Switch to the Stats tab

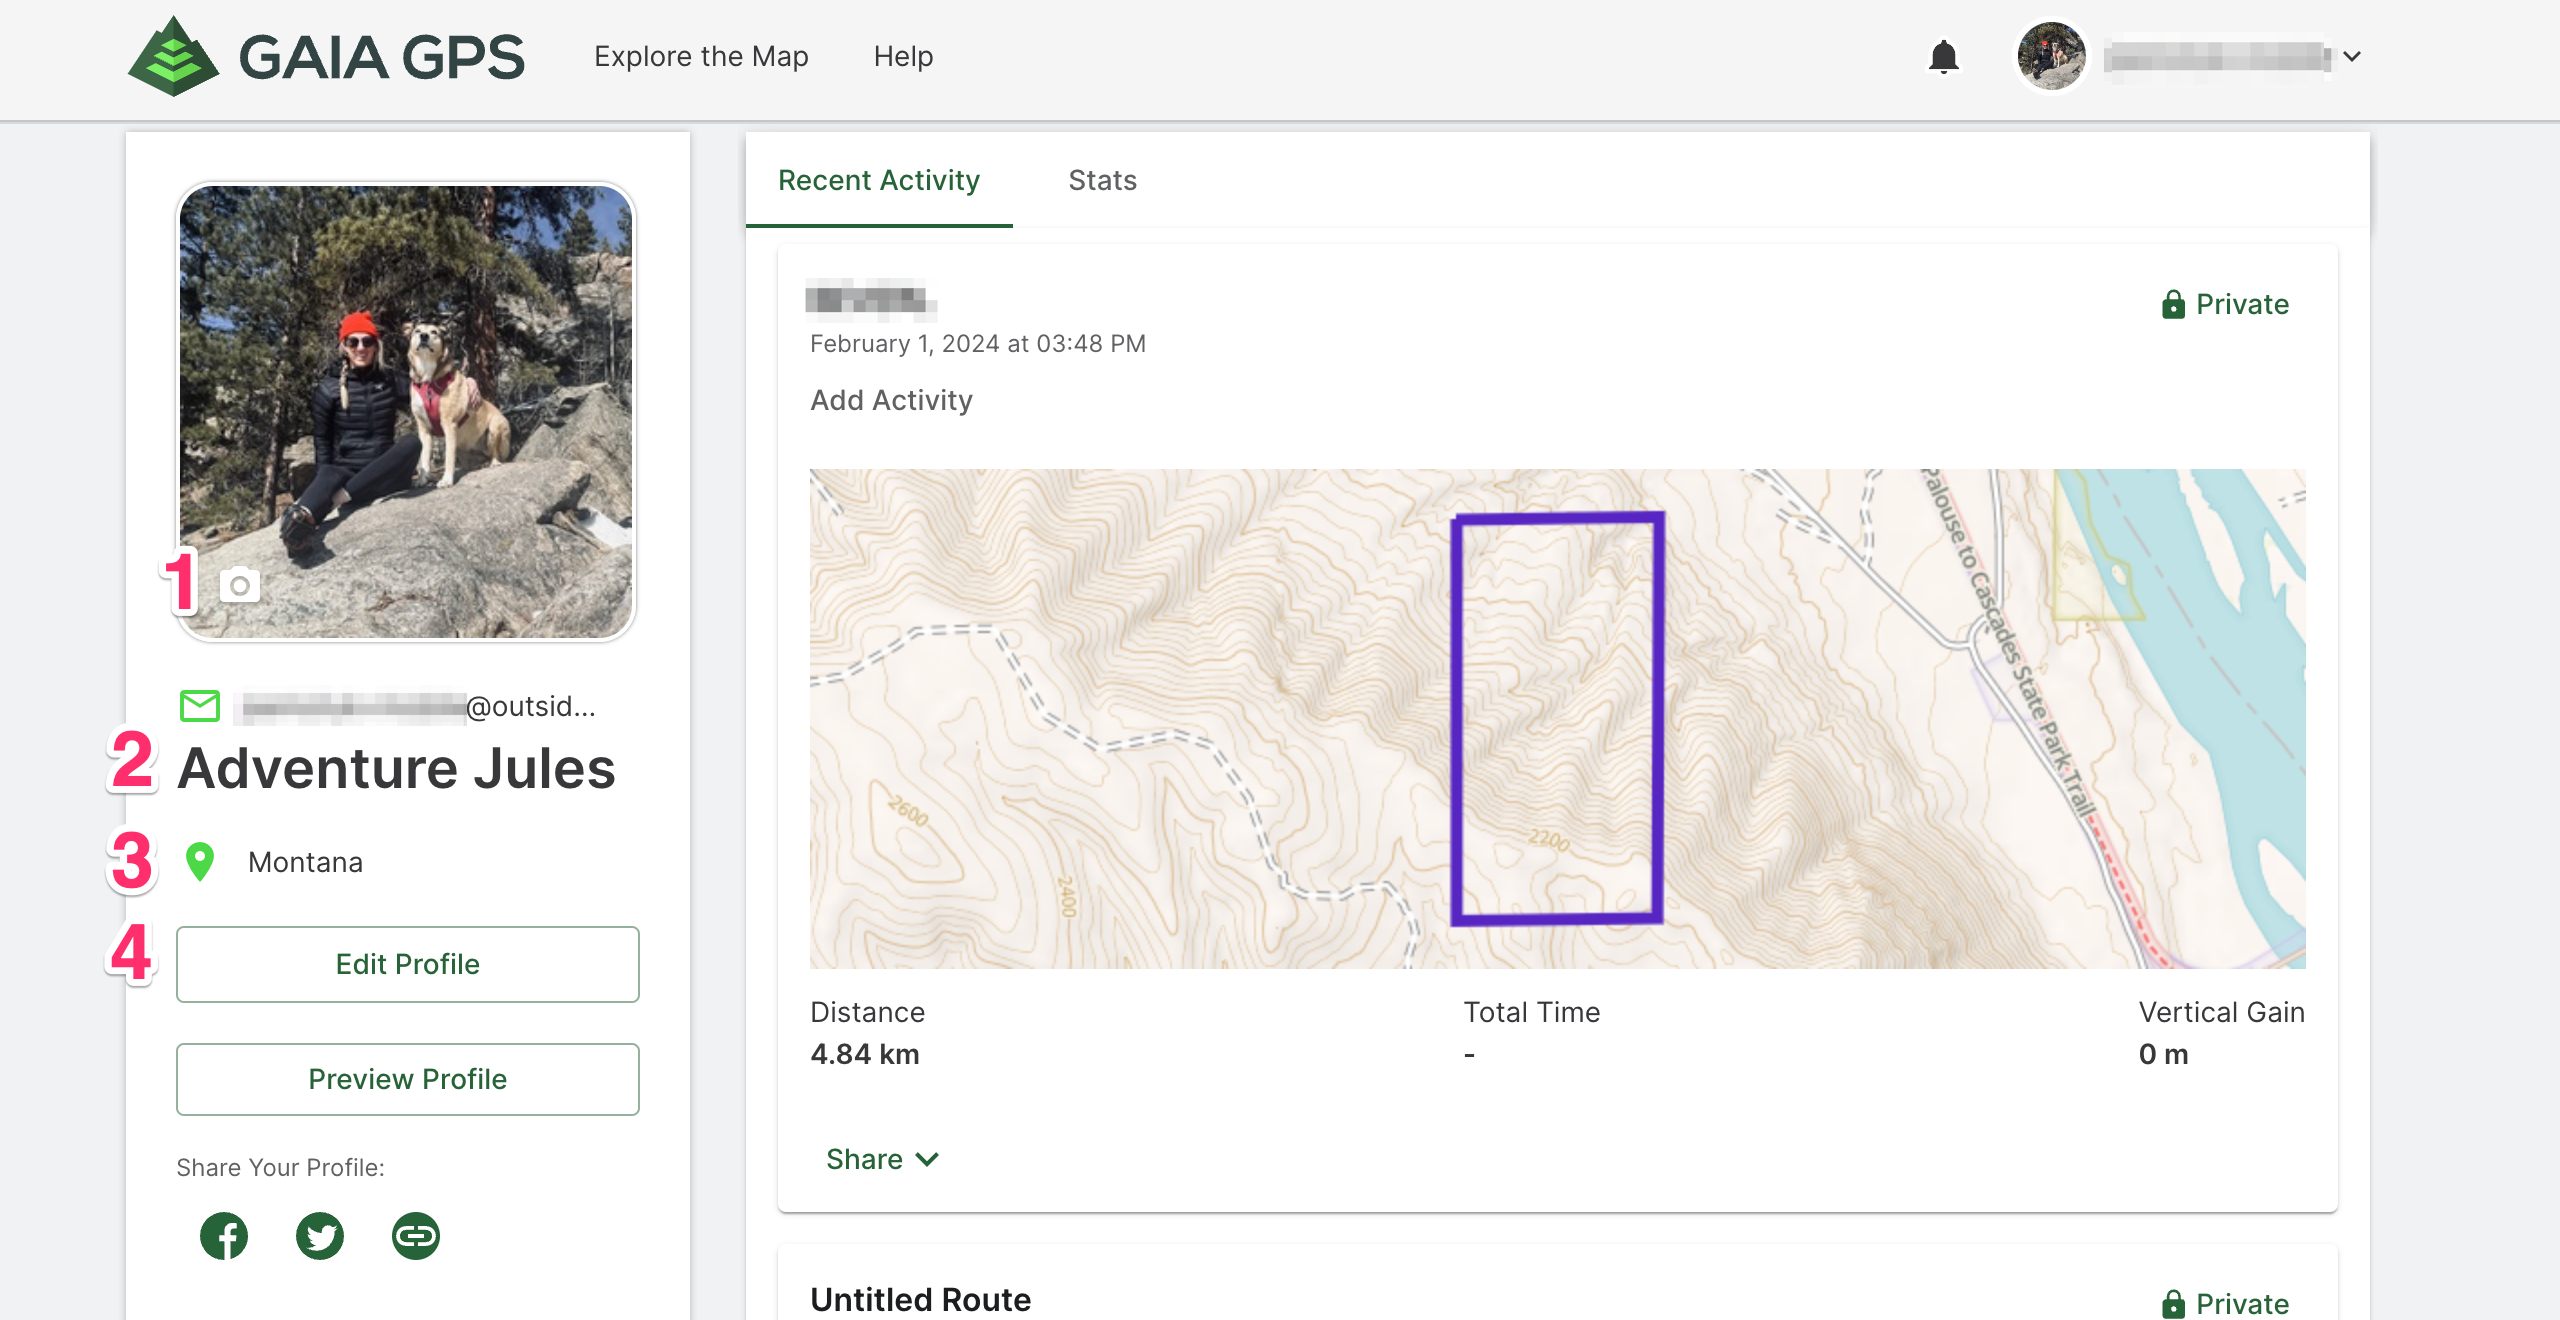pyautogui.click(x=1102, y=180)
